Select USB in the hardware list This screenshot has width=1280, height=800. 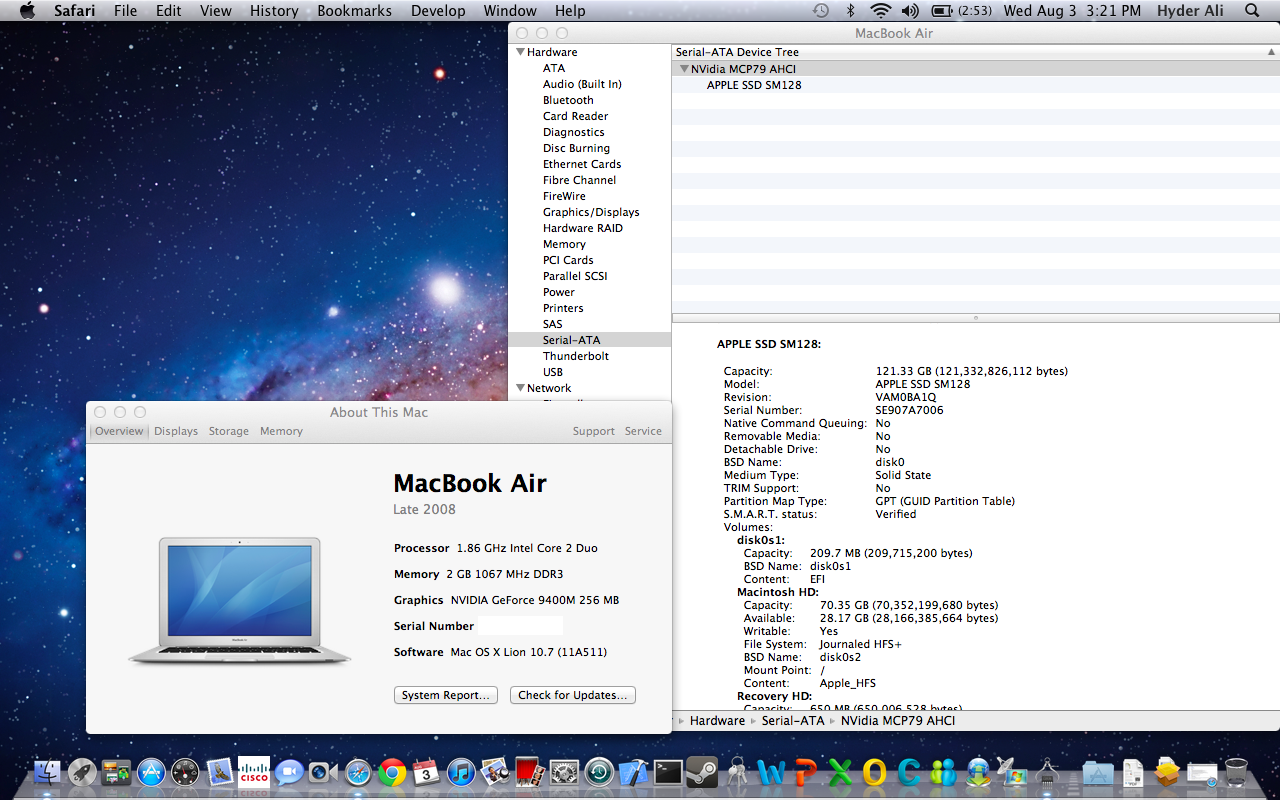(x=553, y=372)
